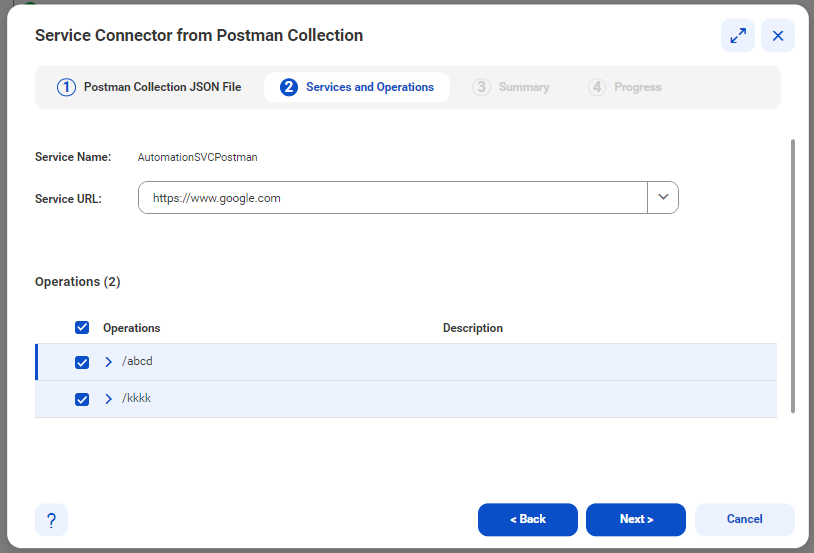Click the Cancel button
This screenshot has height=553, width=814.
[x=744, y=519]
